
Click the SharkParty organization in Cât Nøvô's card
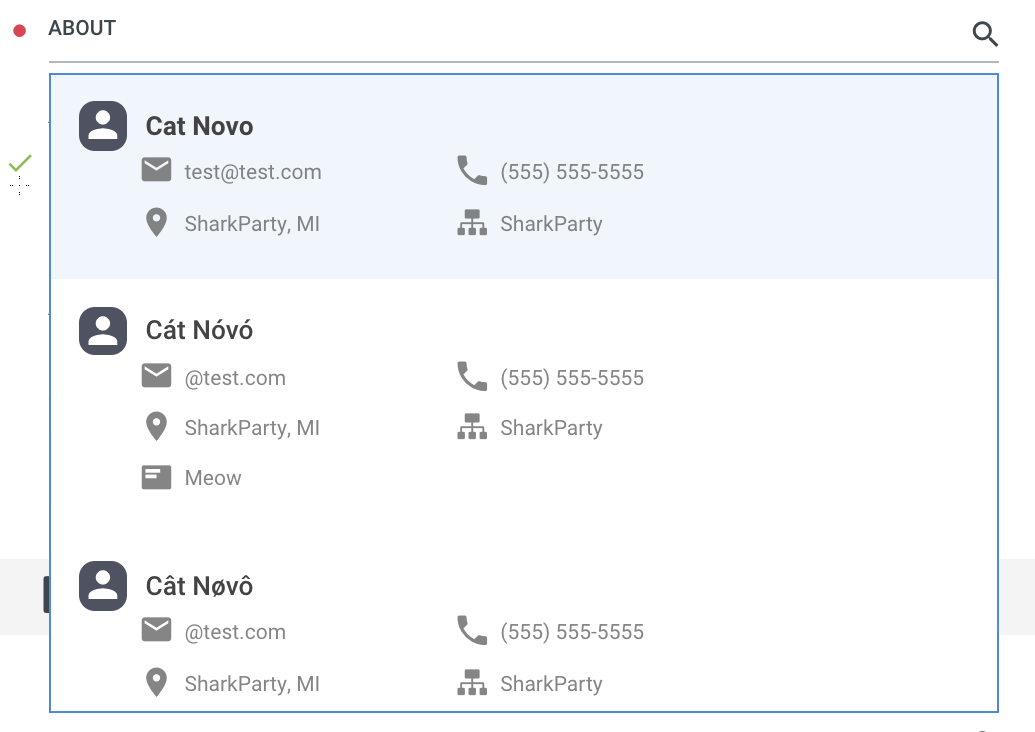click(551, 684)
